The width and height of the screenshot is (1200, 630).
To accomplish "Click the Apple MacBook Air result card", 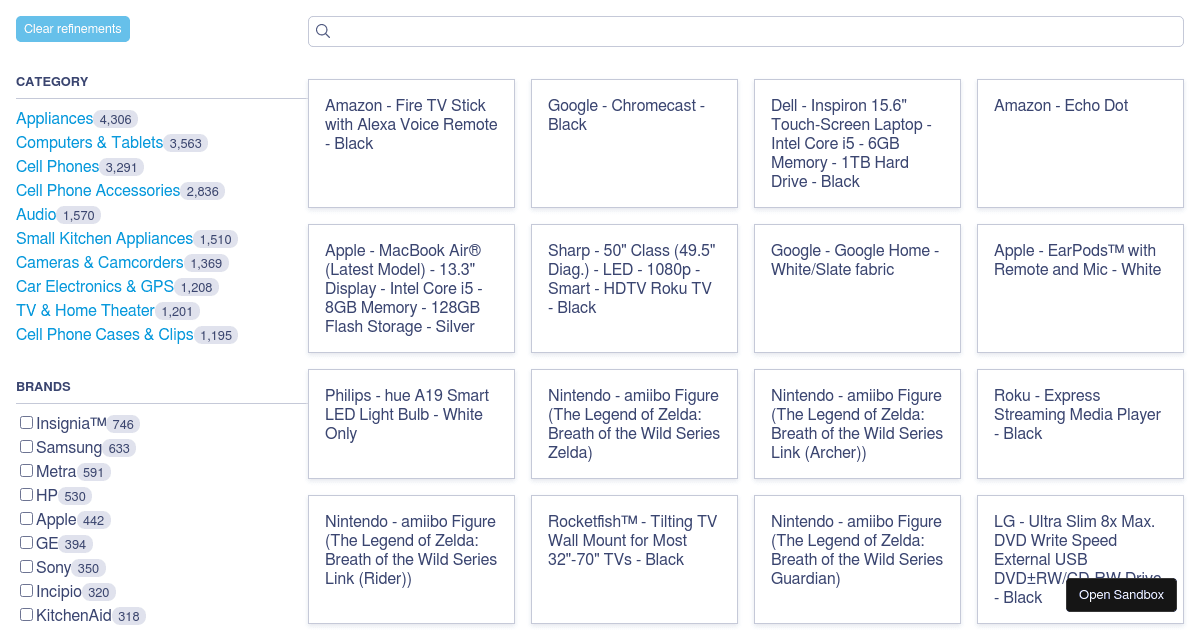I will click(x=411, y=288).
